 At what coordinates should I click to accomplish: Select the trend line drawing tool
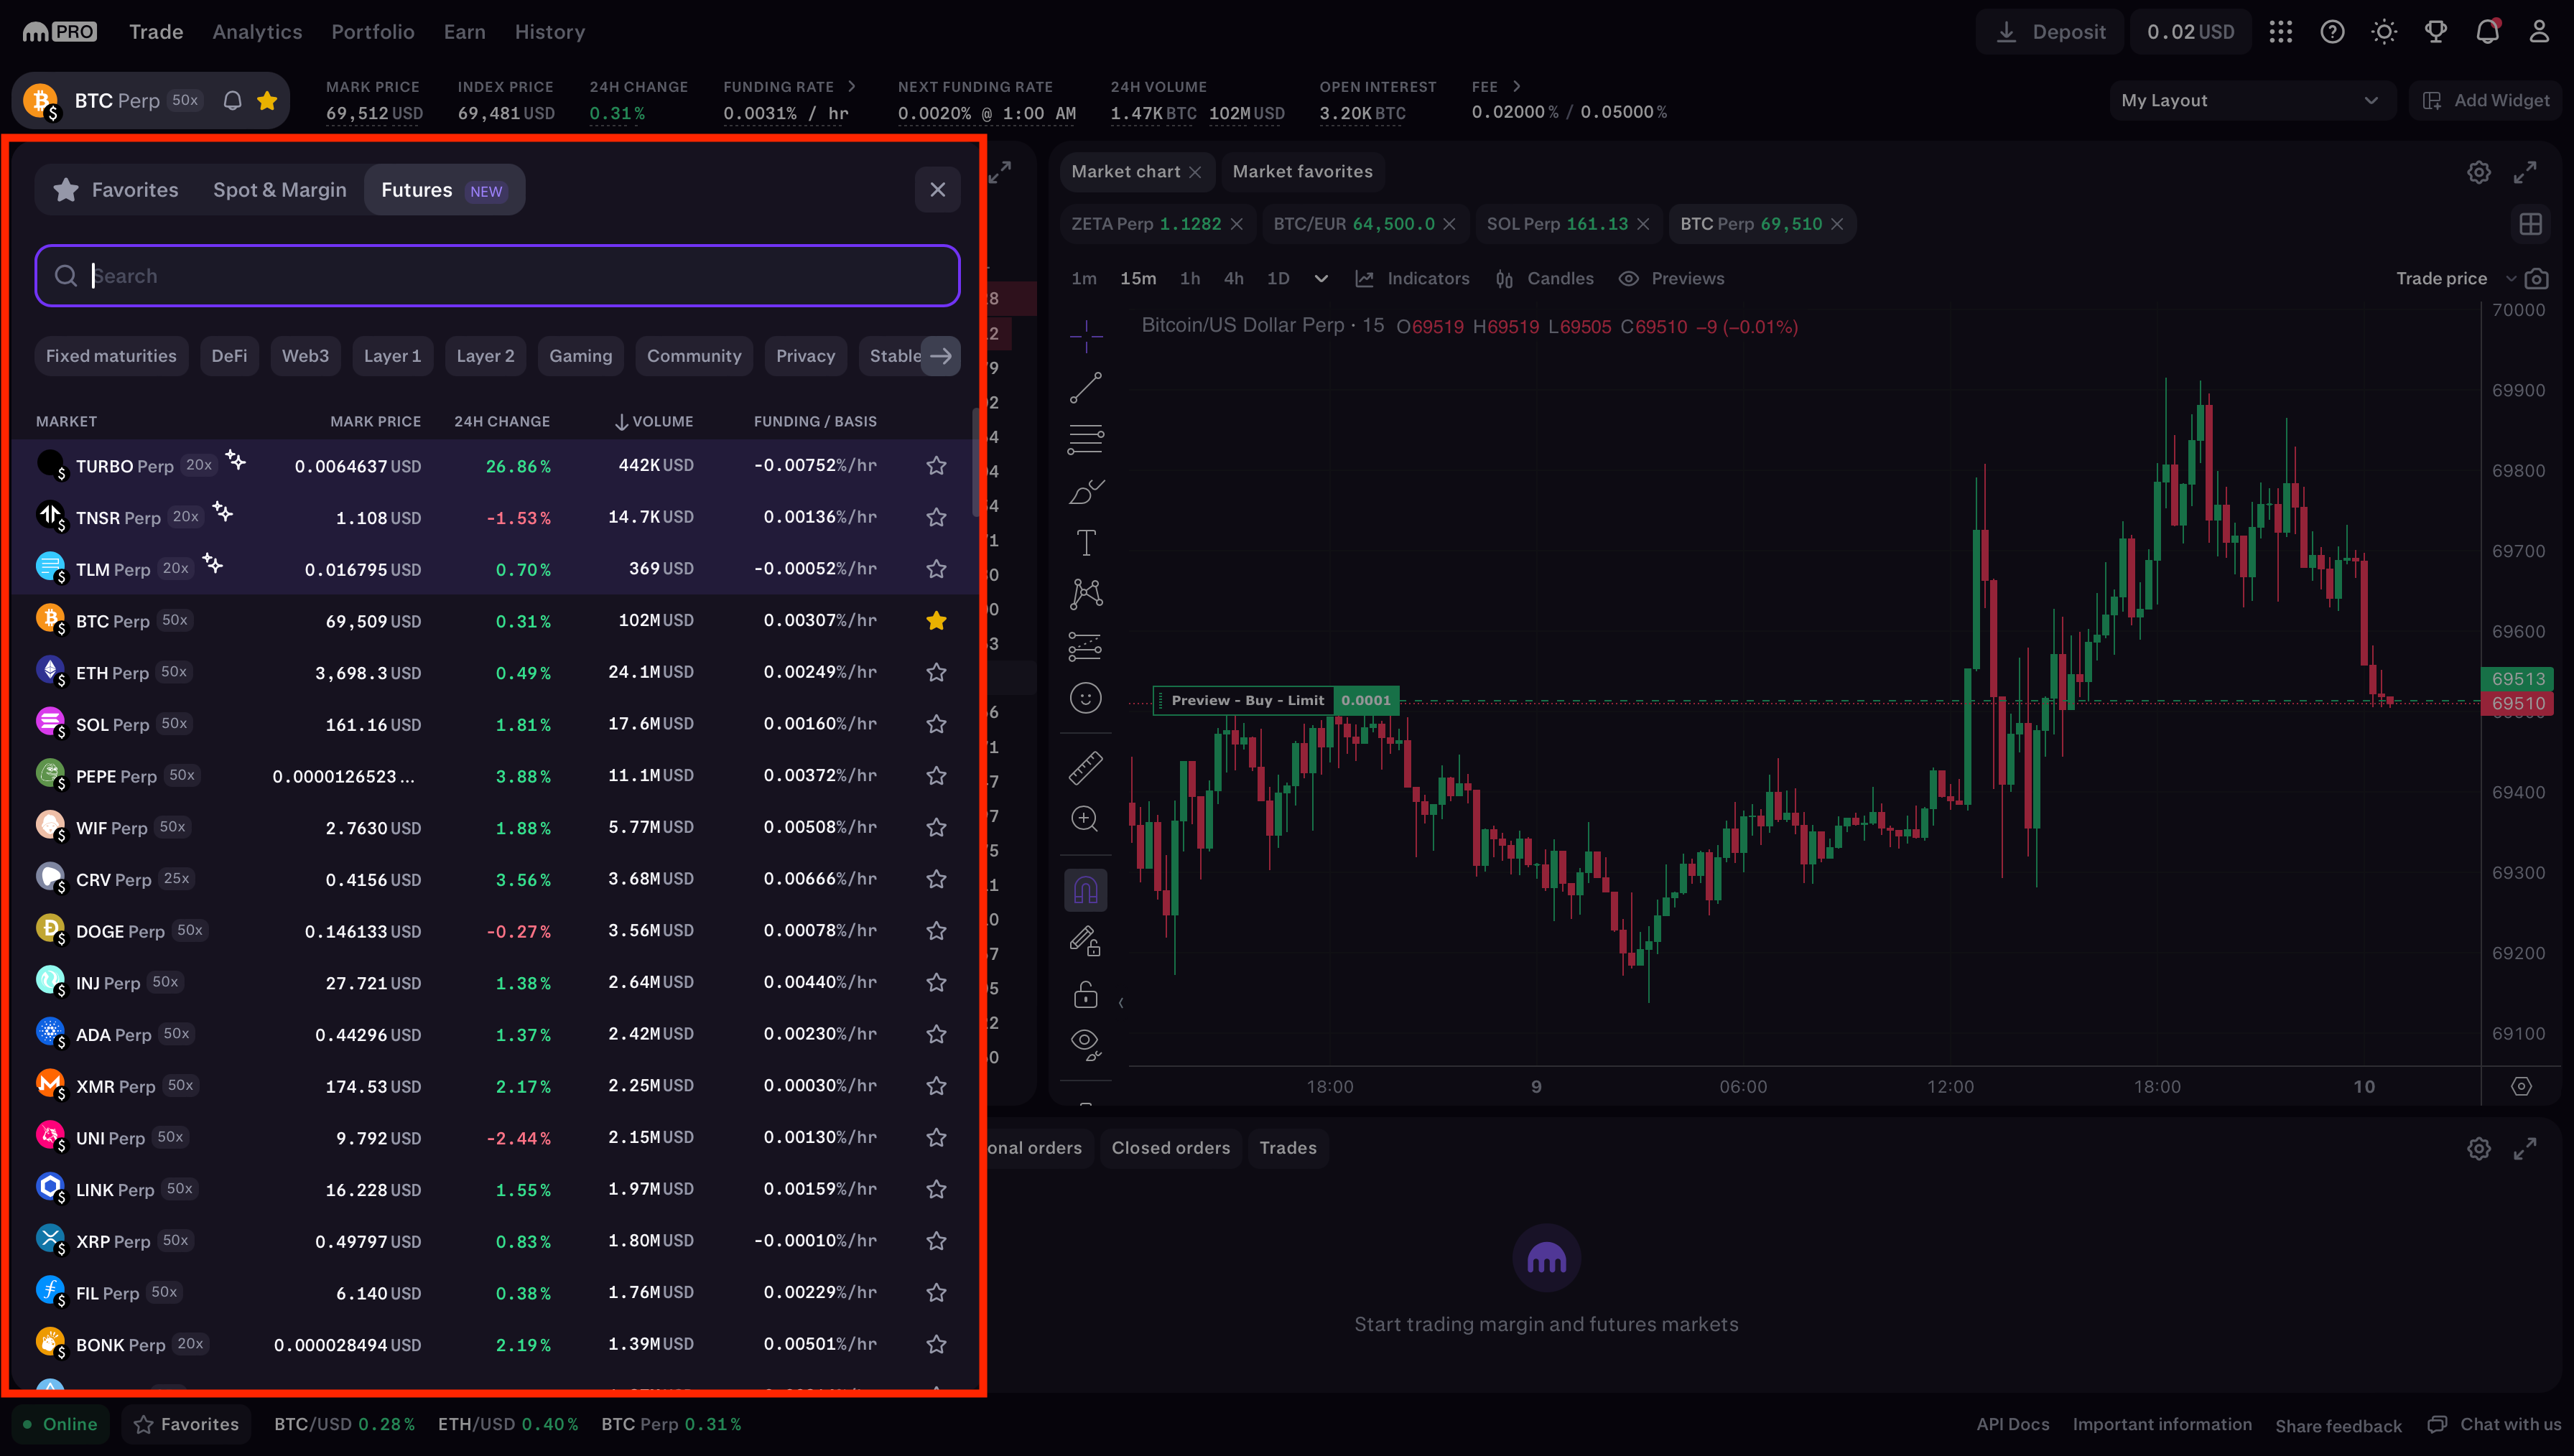click(1085, 388)
